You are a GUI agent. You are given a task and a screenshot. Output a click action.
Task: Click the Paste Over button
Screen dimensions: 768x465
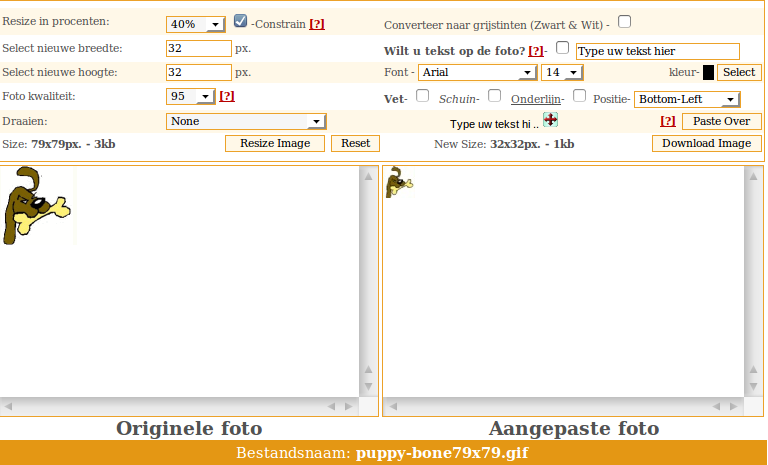pos(721,121)
